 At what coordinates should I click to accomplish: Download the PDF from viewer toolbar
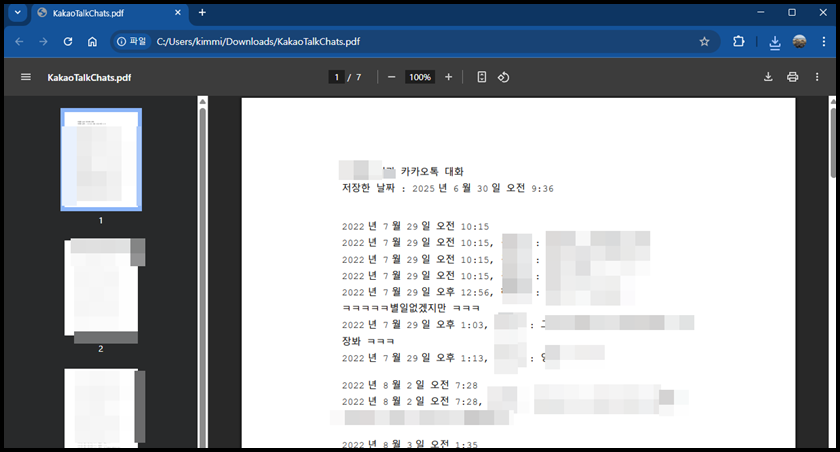(768, 77)
